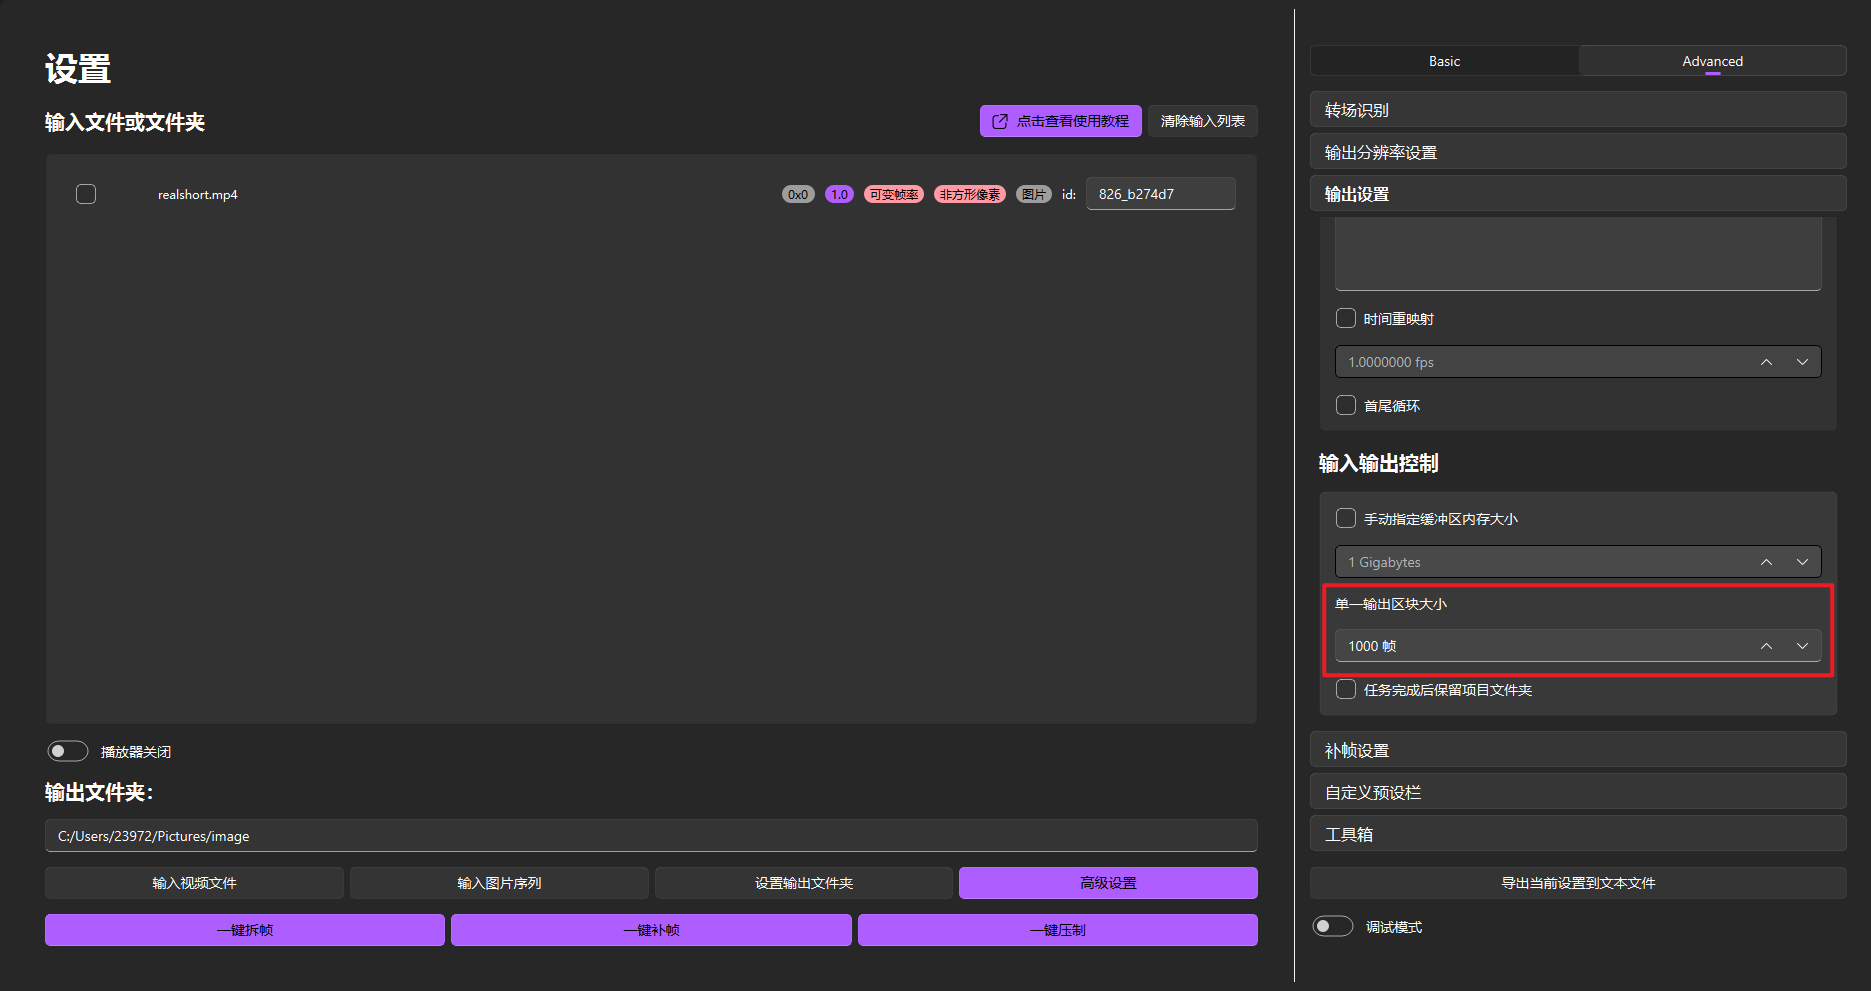The width and height of the screenshot is (1871, 991).
Task: Click the 可变帧率 tag
Action: [x=894, y=194]
